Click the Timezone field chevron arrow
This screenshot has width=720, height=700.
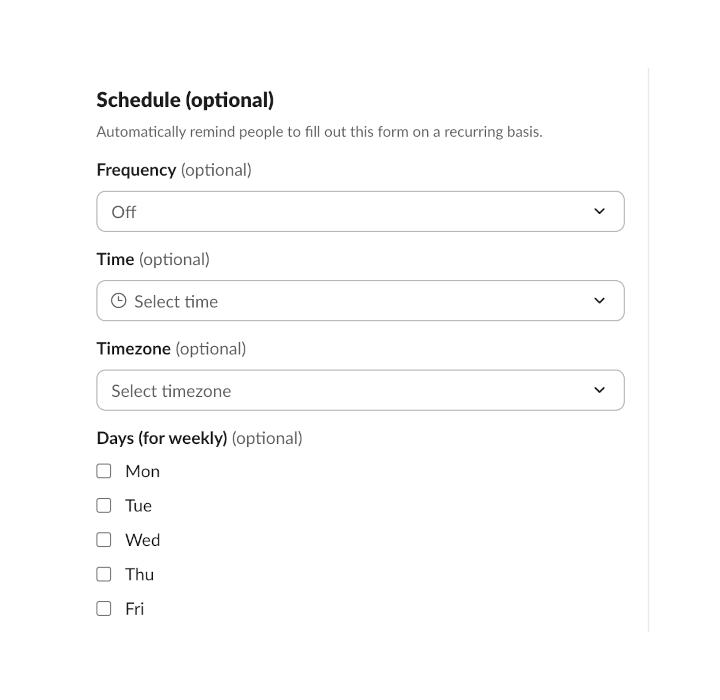pos(599,391)
